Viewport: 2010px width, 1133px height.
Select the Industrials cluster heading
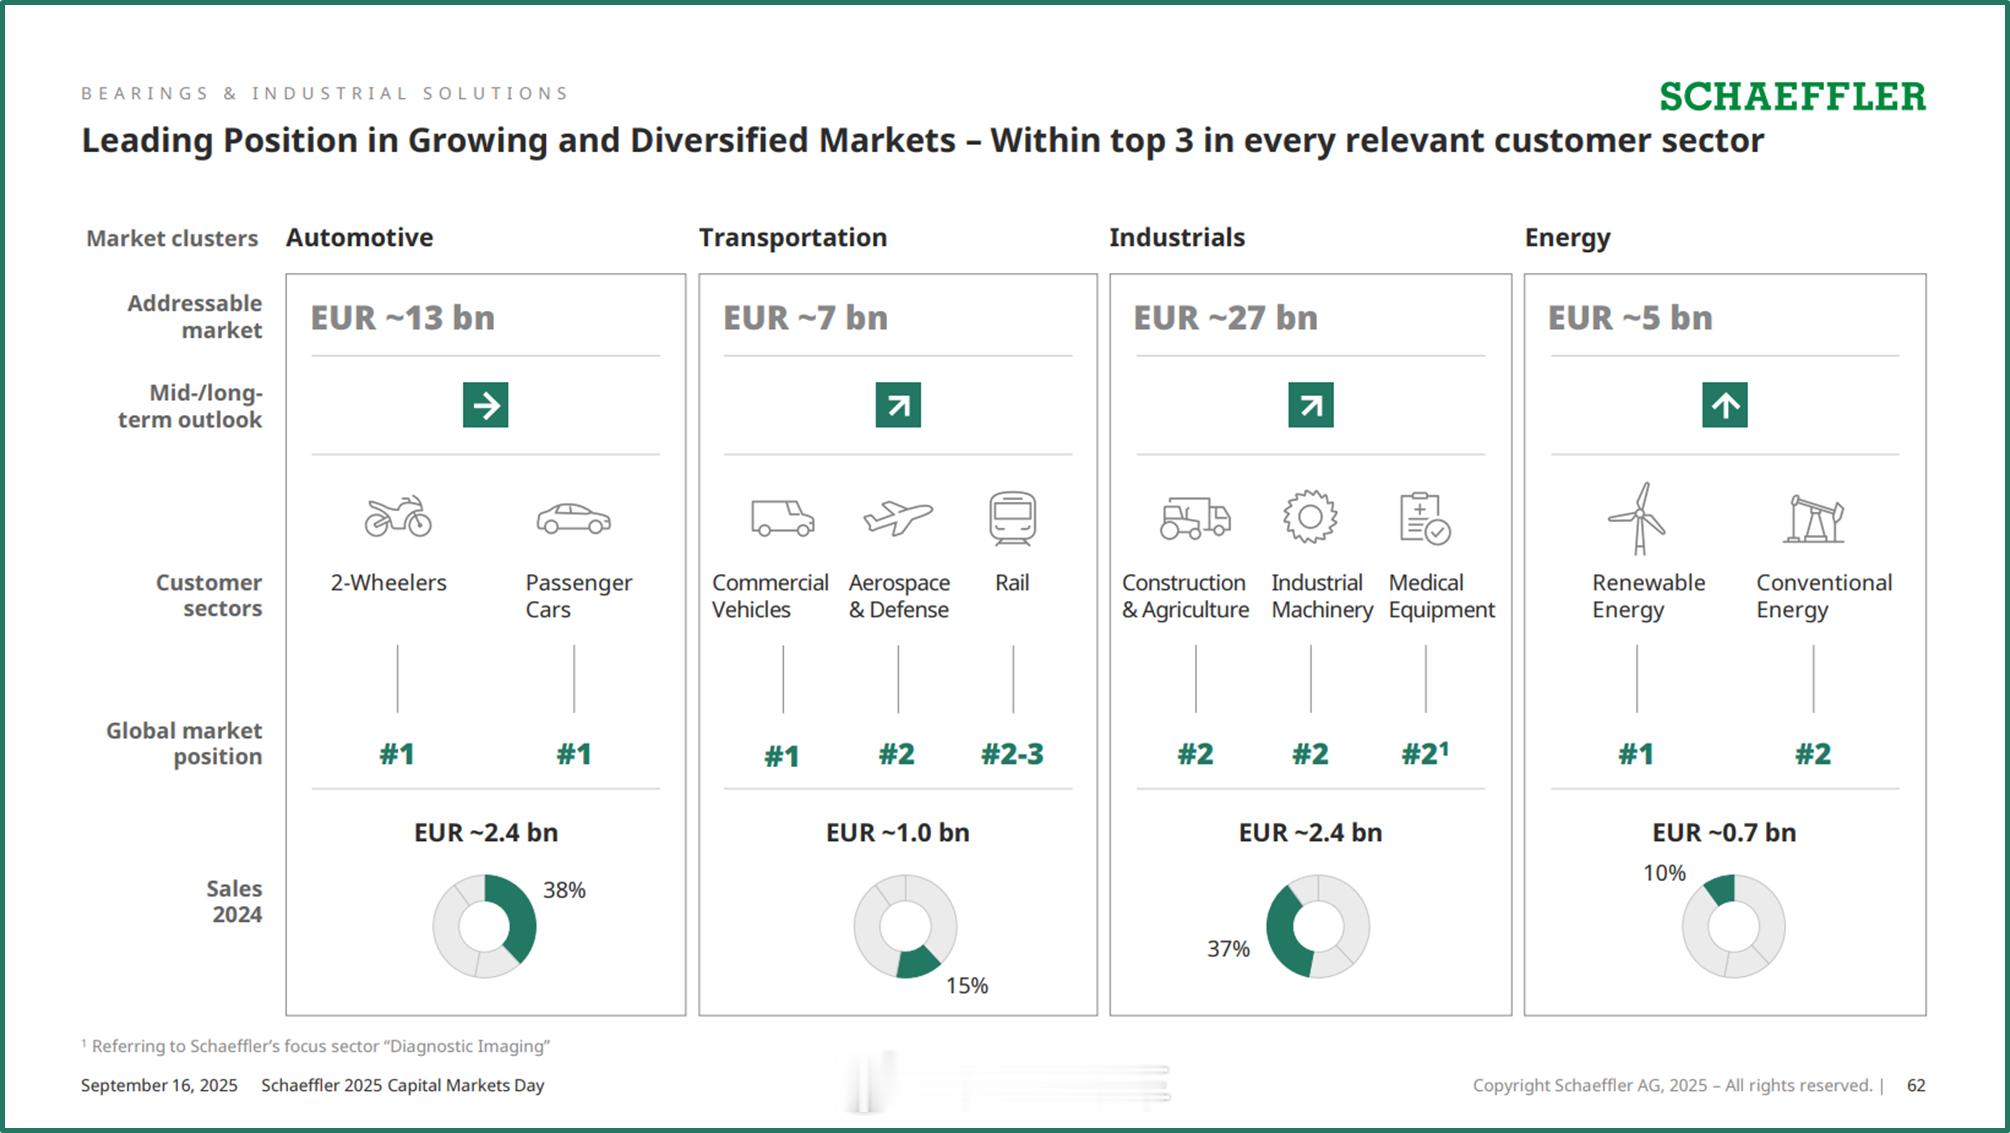coord(1176,238)
